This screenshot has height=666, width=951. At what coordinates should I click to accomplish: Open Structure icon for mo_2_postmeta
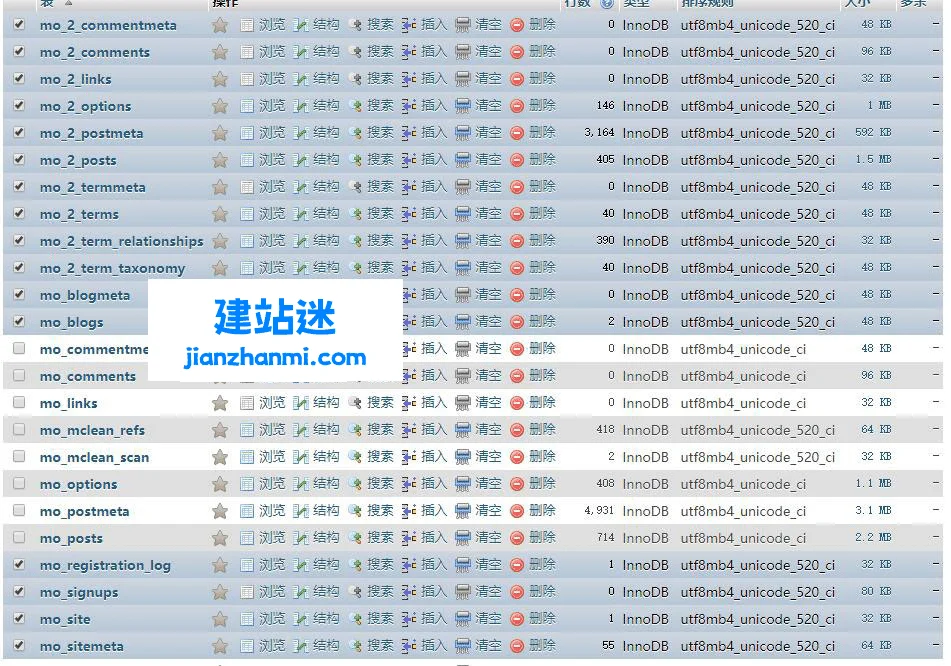pyautogui.click(x=302, y=133)
